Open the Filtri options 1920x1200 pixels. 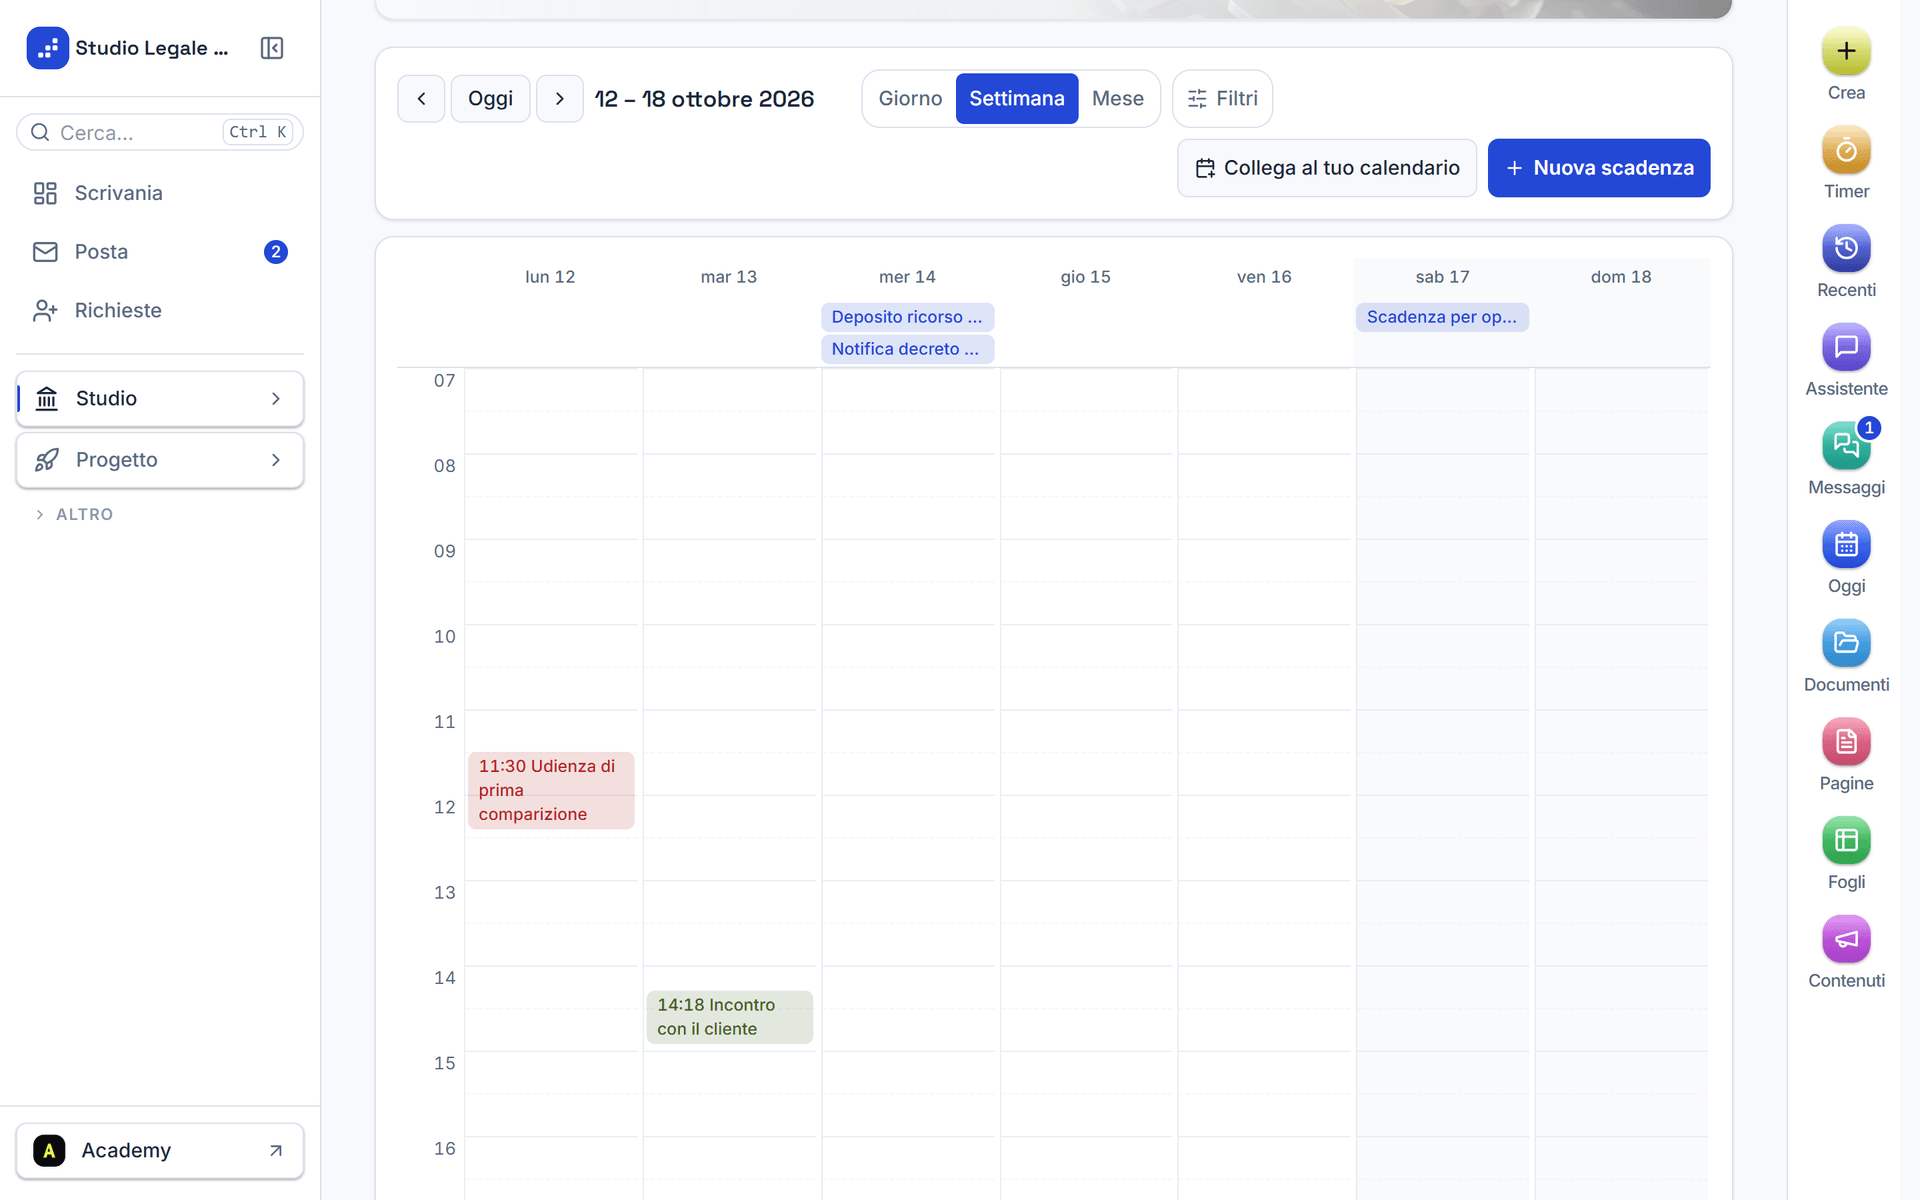(x=1222, y=98)
